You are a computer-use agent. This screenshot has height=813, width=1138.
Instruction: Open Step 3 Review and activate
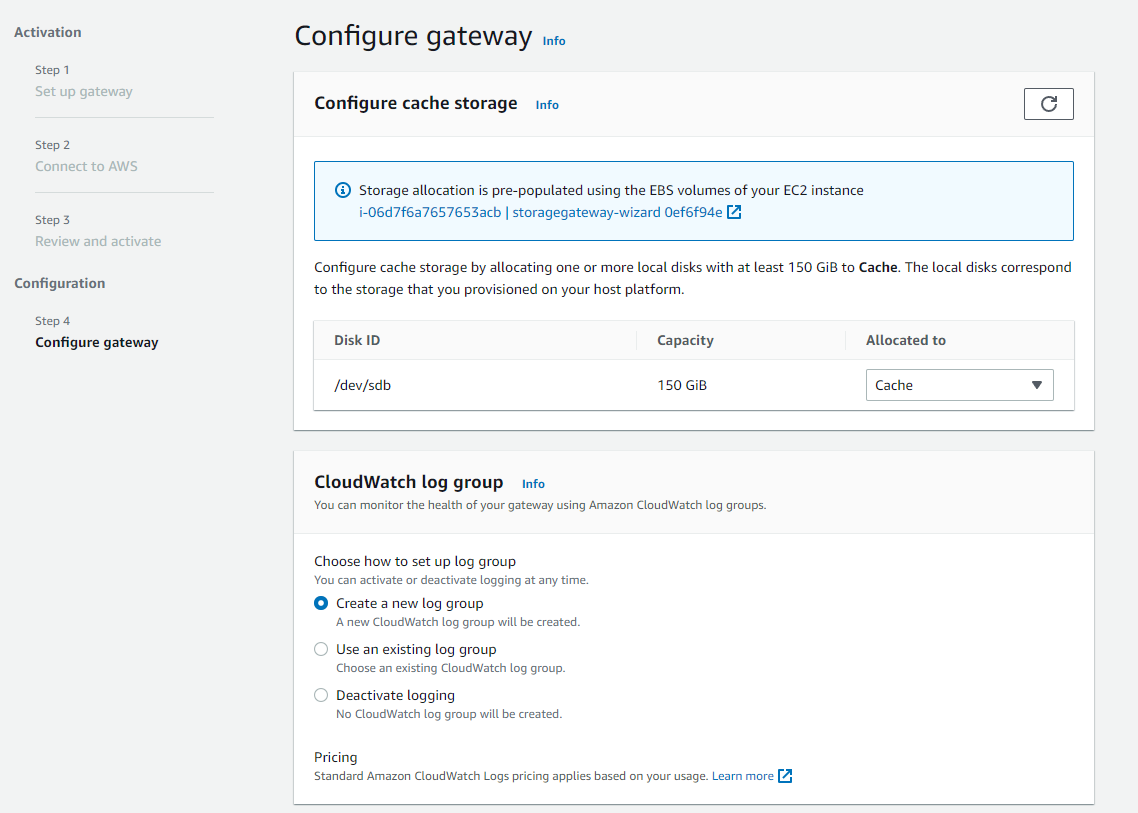pos(98,241)
